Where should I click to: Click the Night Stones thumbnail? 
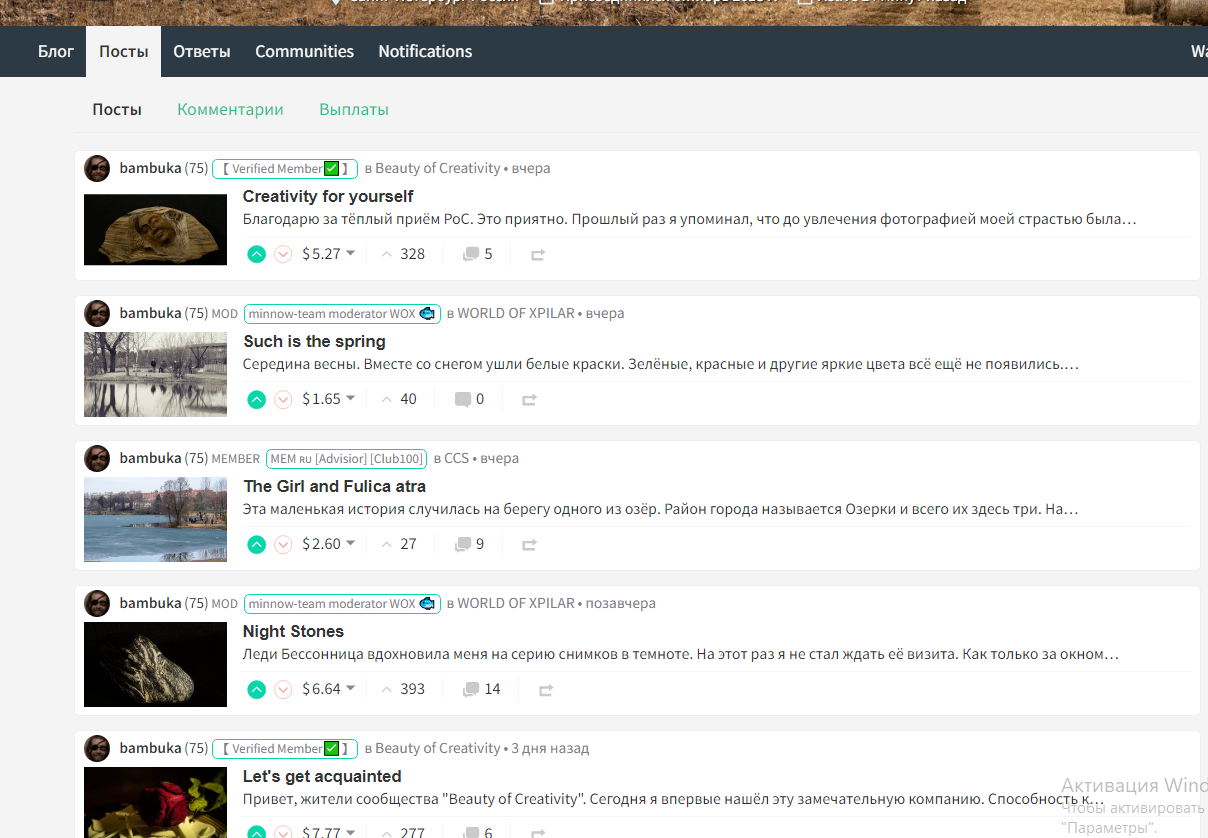pyautogui.click(x=155, y=664)
